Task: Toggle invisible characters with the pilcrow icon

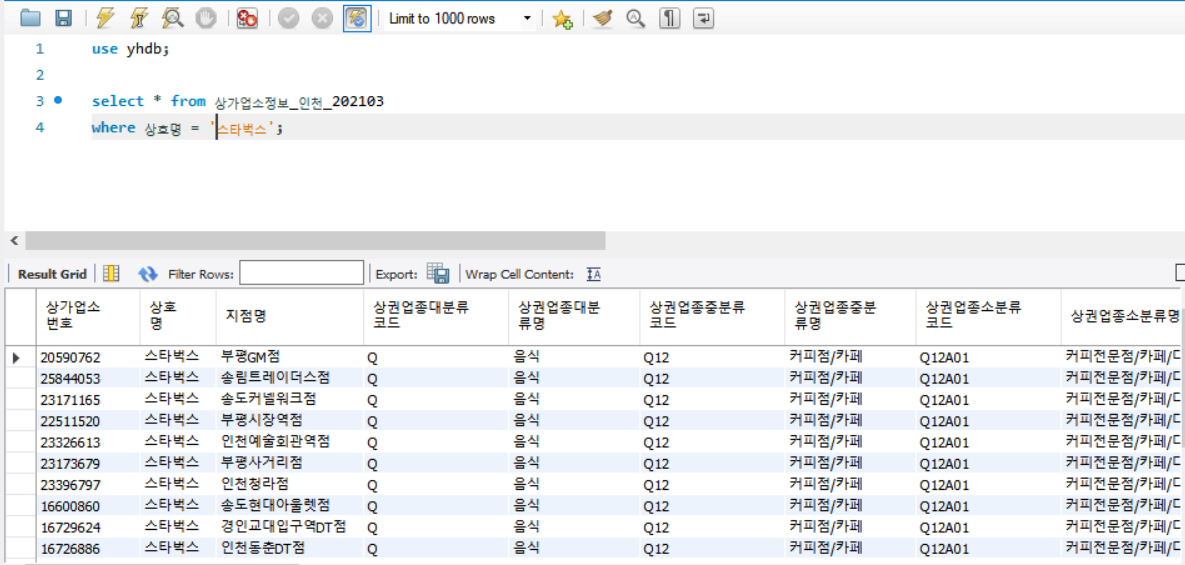Action: coord(669,19)
